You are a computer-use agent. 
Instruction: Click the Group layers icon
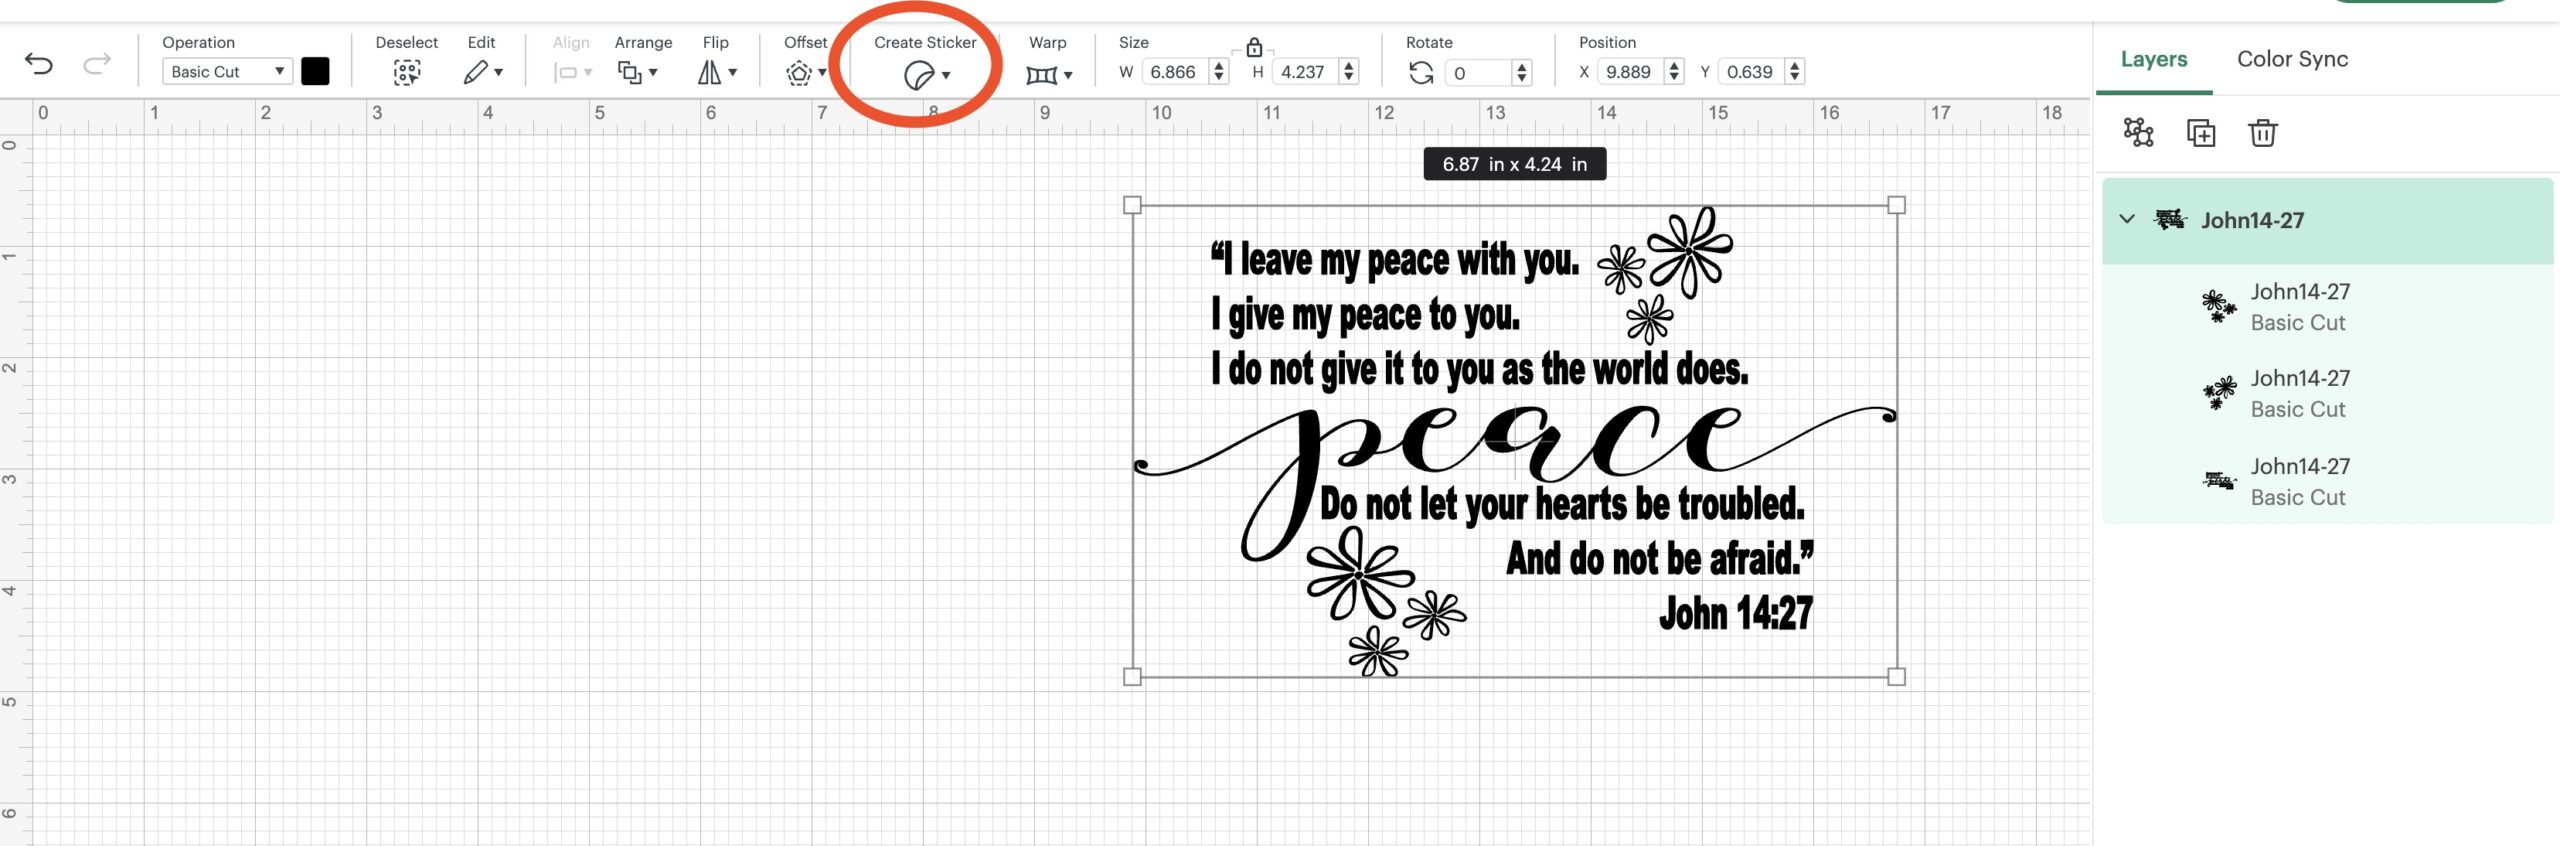(2138, 132)
